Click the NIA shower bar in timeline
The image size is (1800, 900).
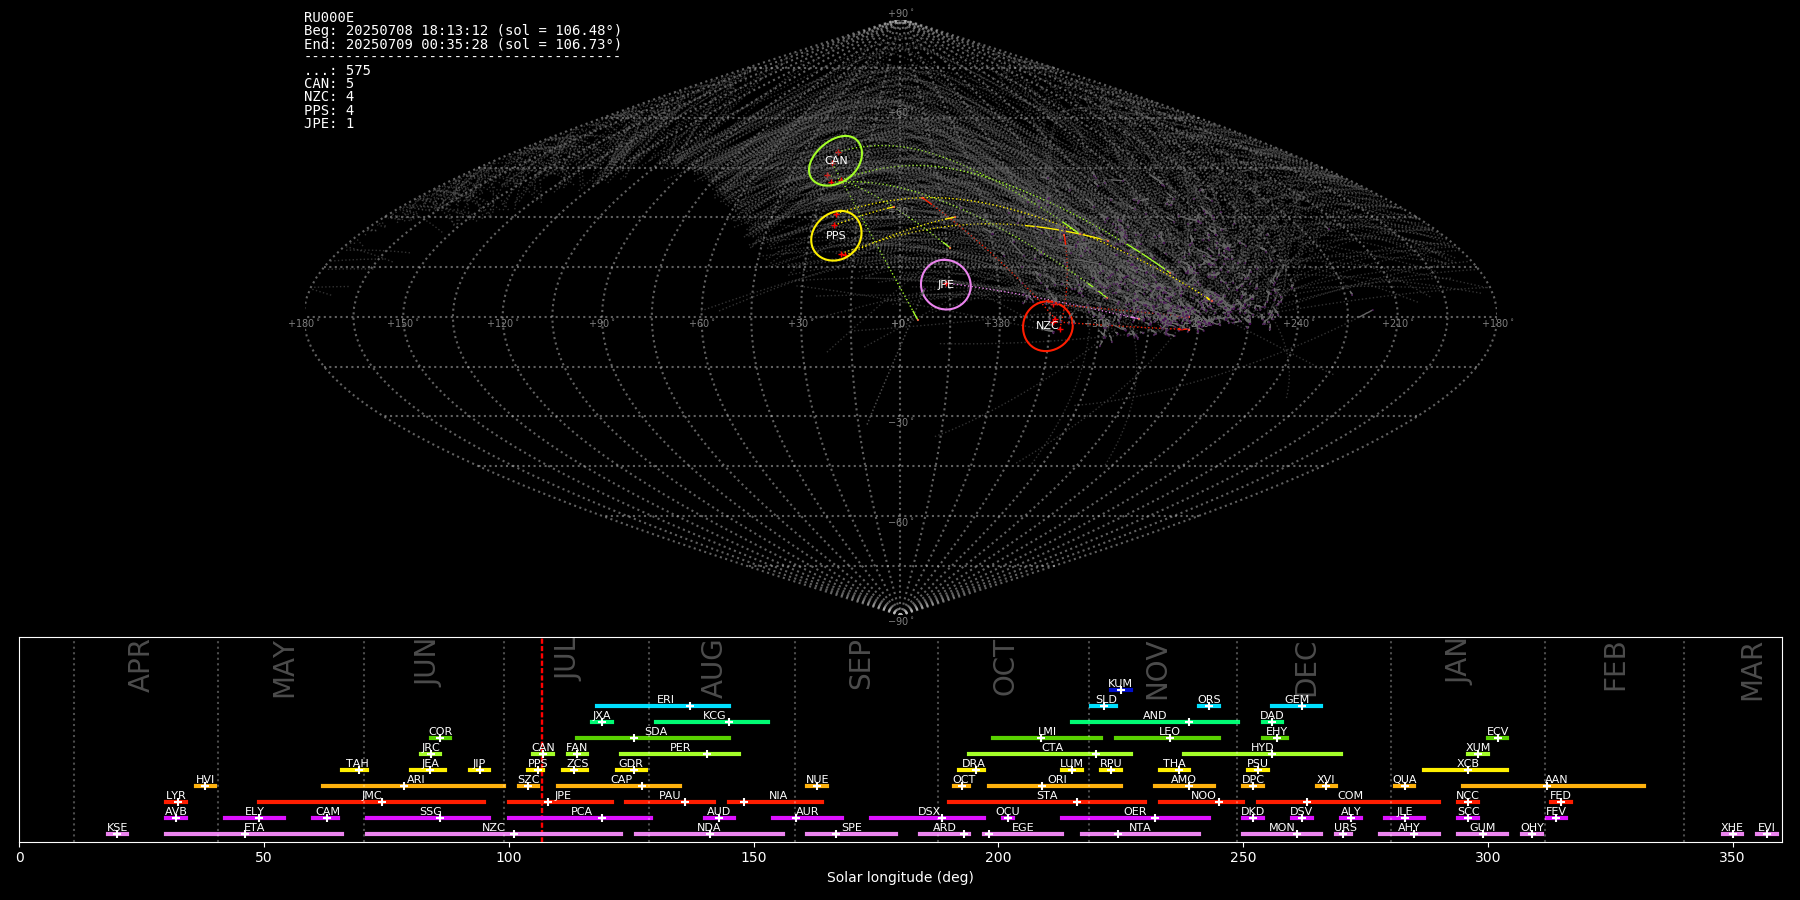point(776,802)
